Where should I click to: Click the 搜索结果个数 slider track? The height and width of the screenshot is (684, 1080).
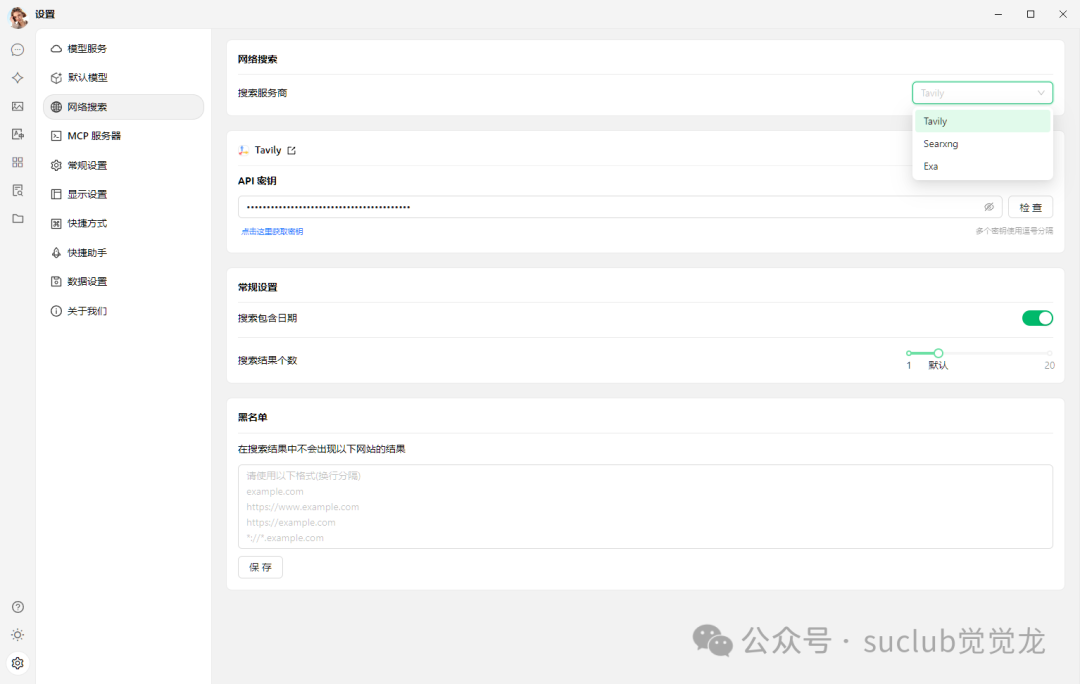tap(990, 353)
